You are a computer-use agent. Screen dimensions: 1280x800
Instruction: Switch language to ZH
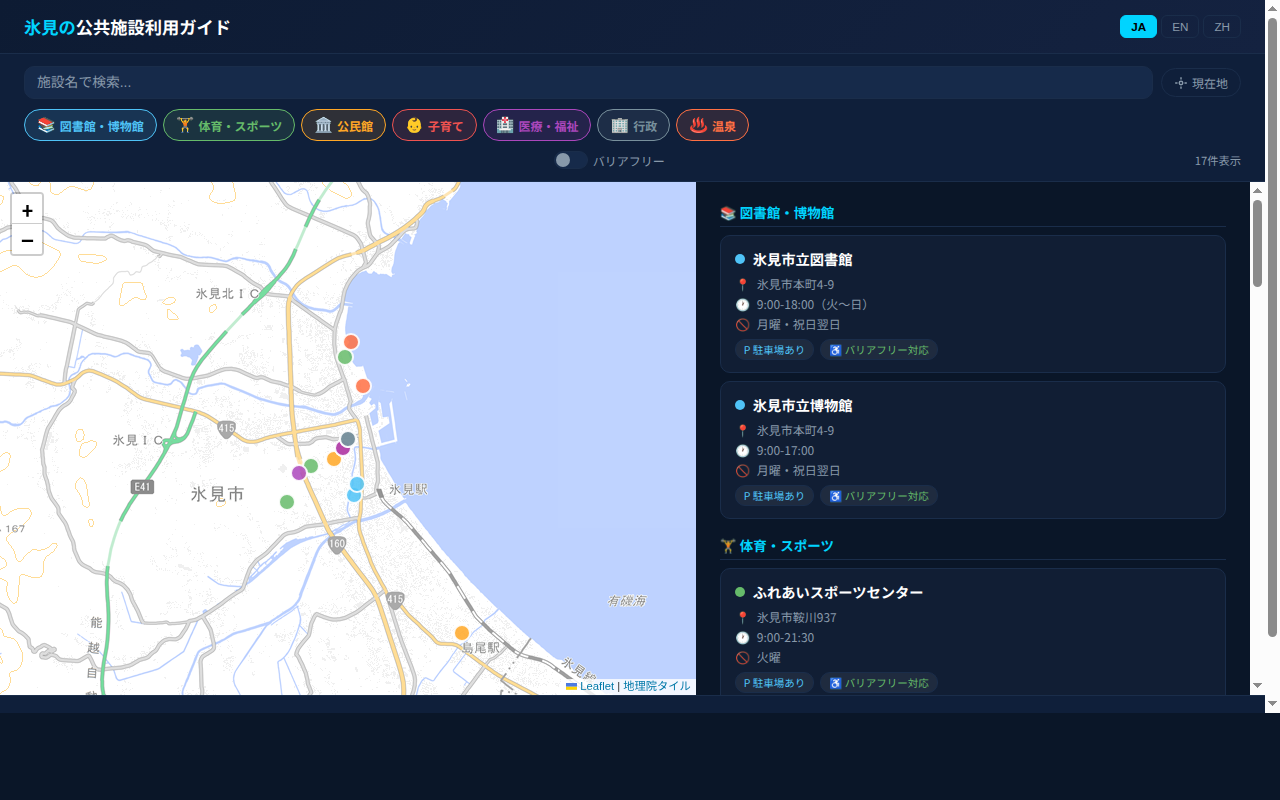click(x=1221, y=27)
